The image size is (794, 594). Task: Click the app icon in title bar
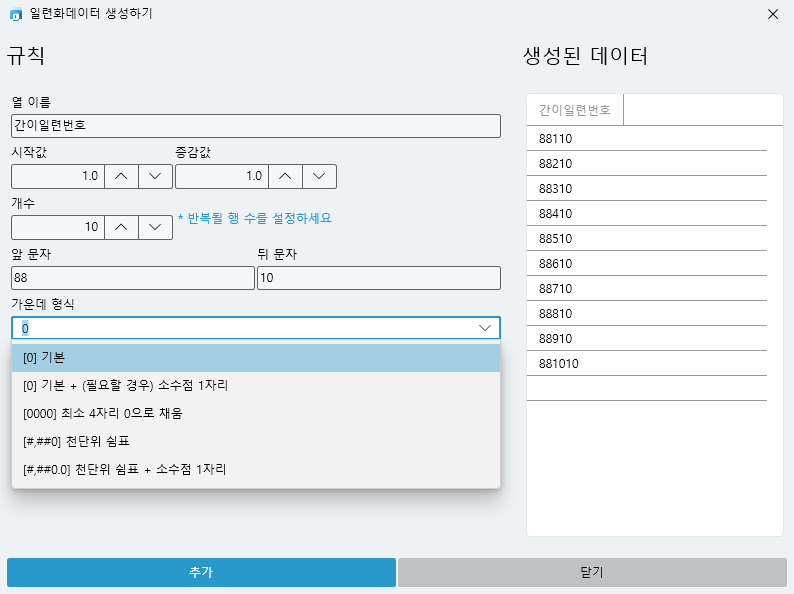click(x=16, y=15)
